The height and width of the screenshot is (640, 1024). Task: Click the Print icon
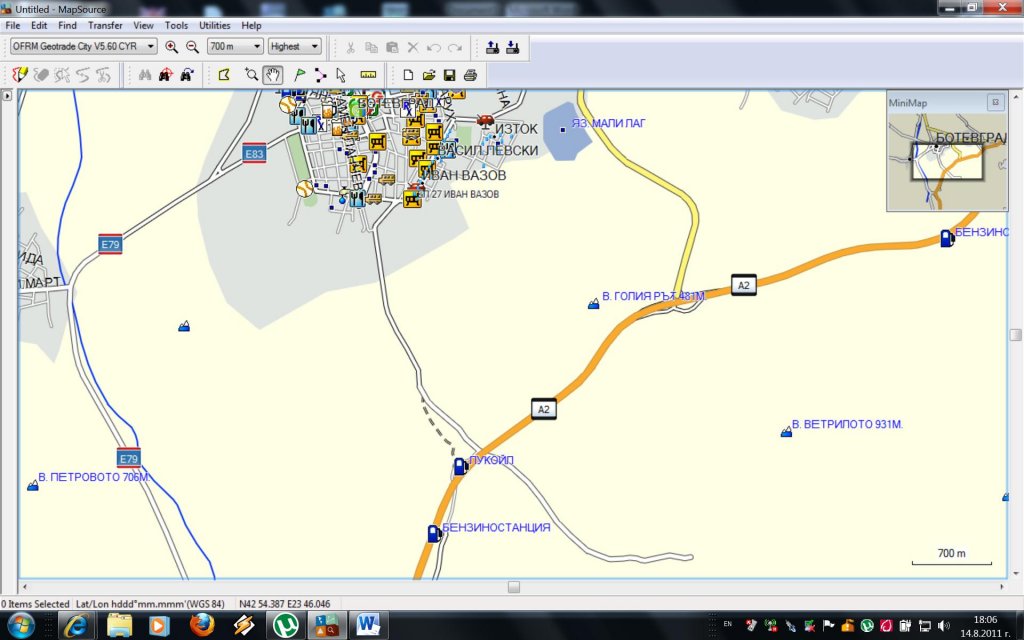(470, 75)
